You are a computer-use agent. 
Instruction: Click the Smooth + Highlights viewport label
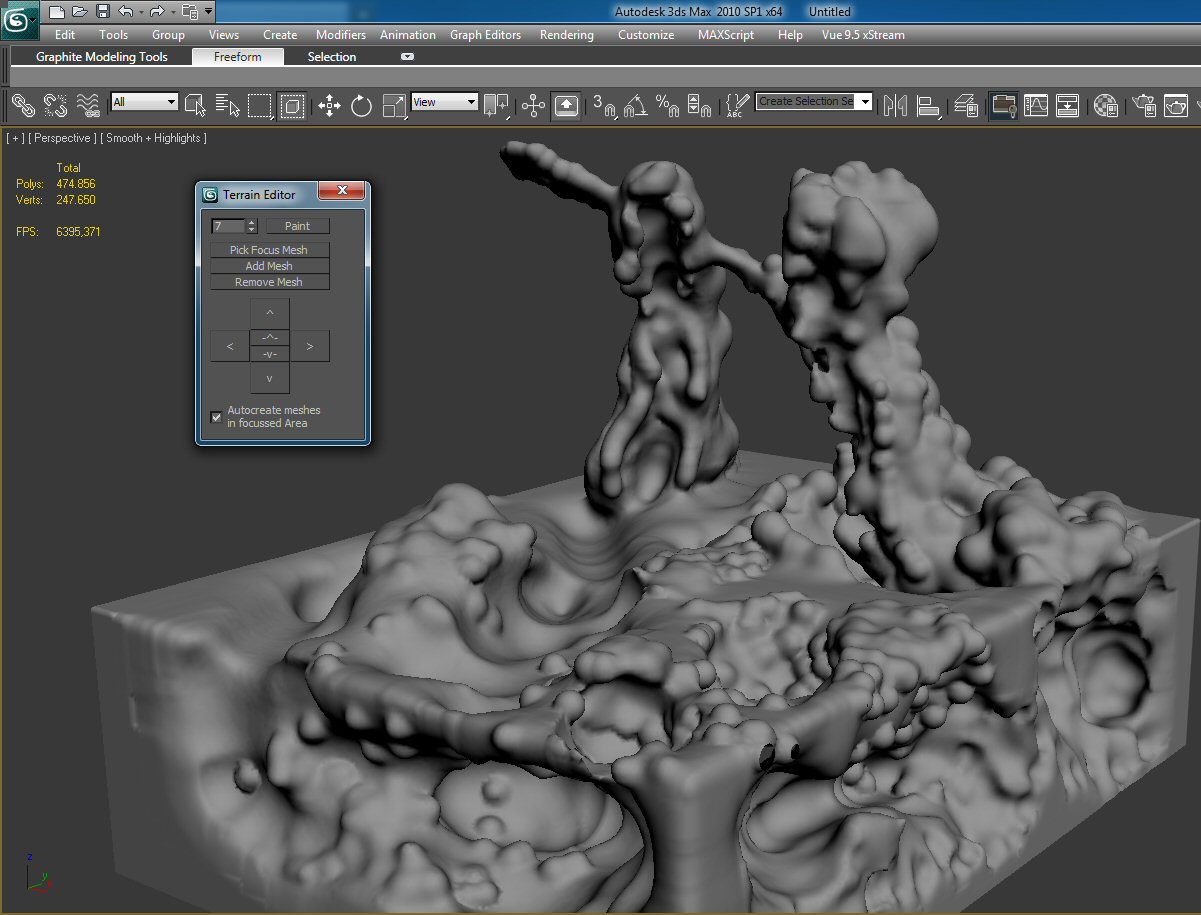pos(154,138)
